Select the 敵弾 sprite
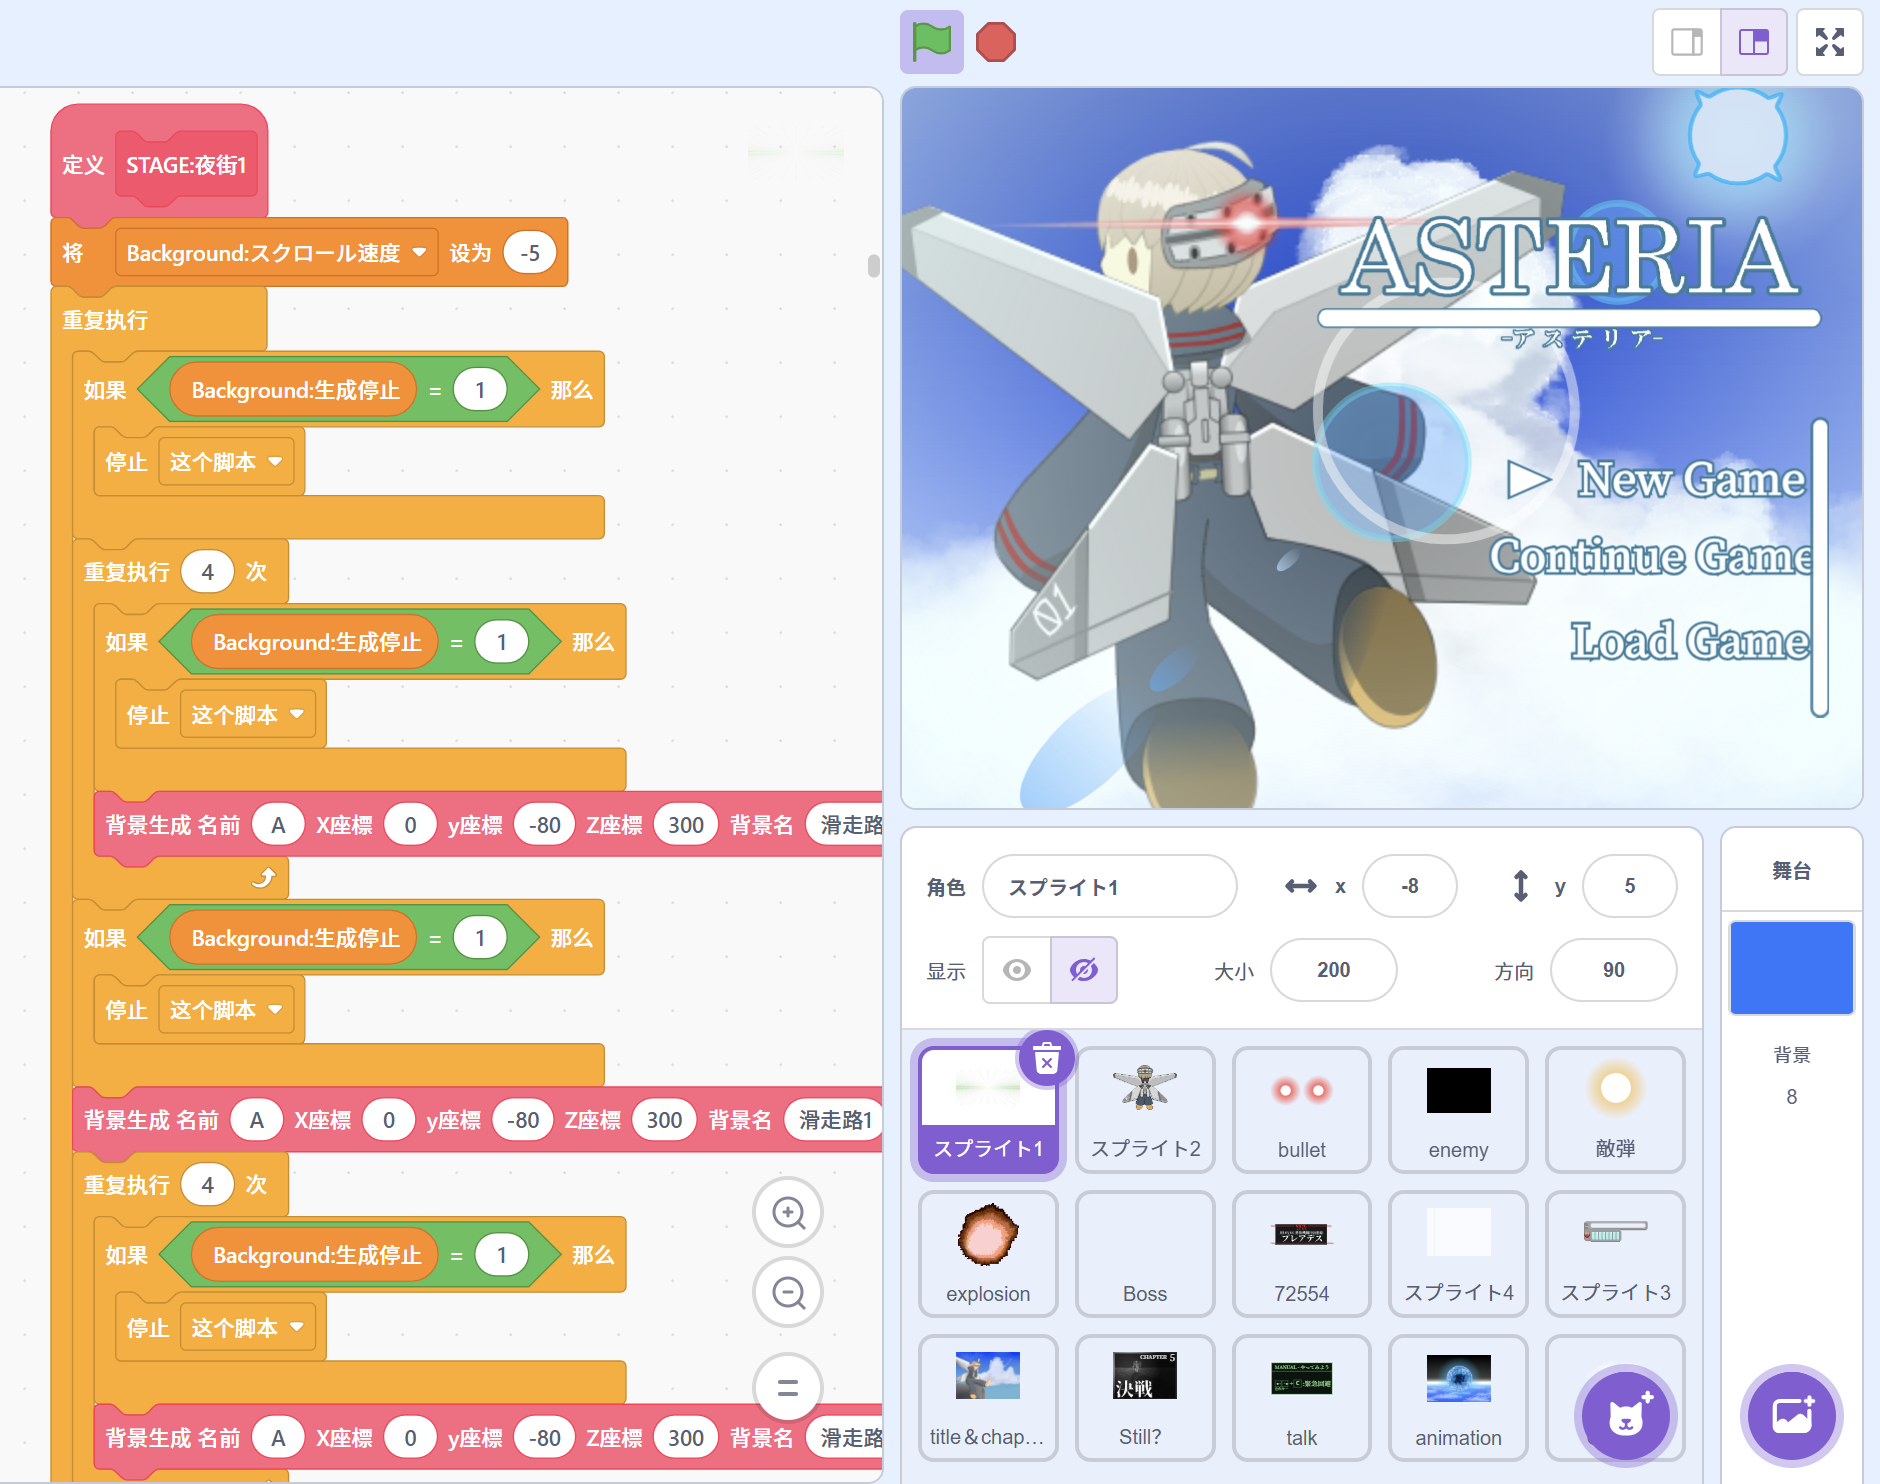The image size is (1880, 1484). tap(1615, 1109)
